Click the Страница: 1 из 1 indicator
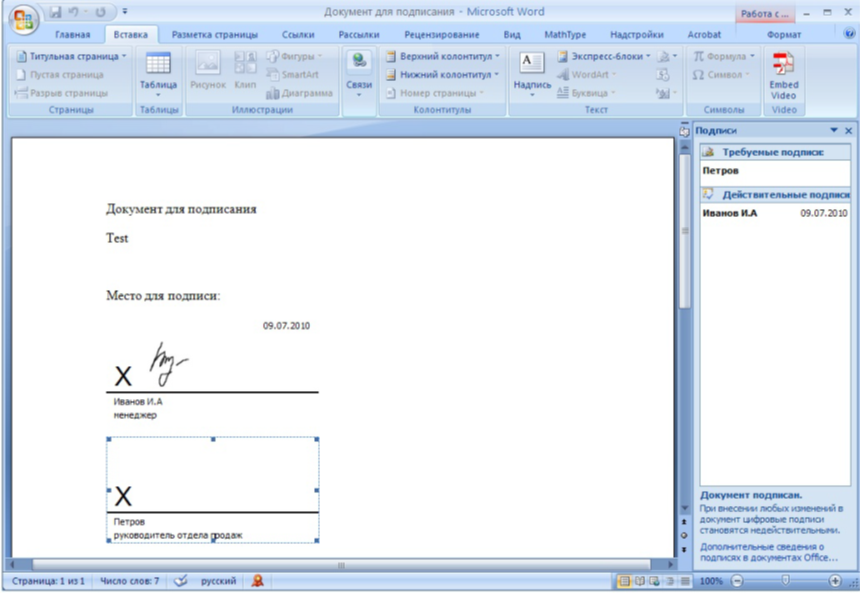The image size is (860, 593). (48, 581)
